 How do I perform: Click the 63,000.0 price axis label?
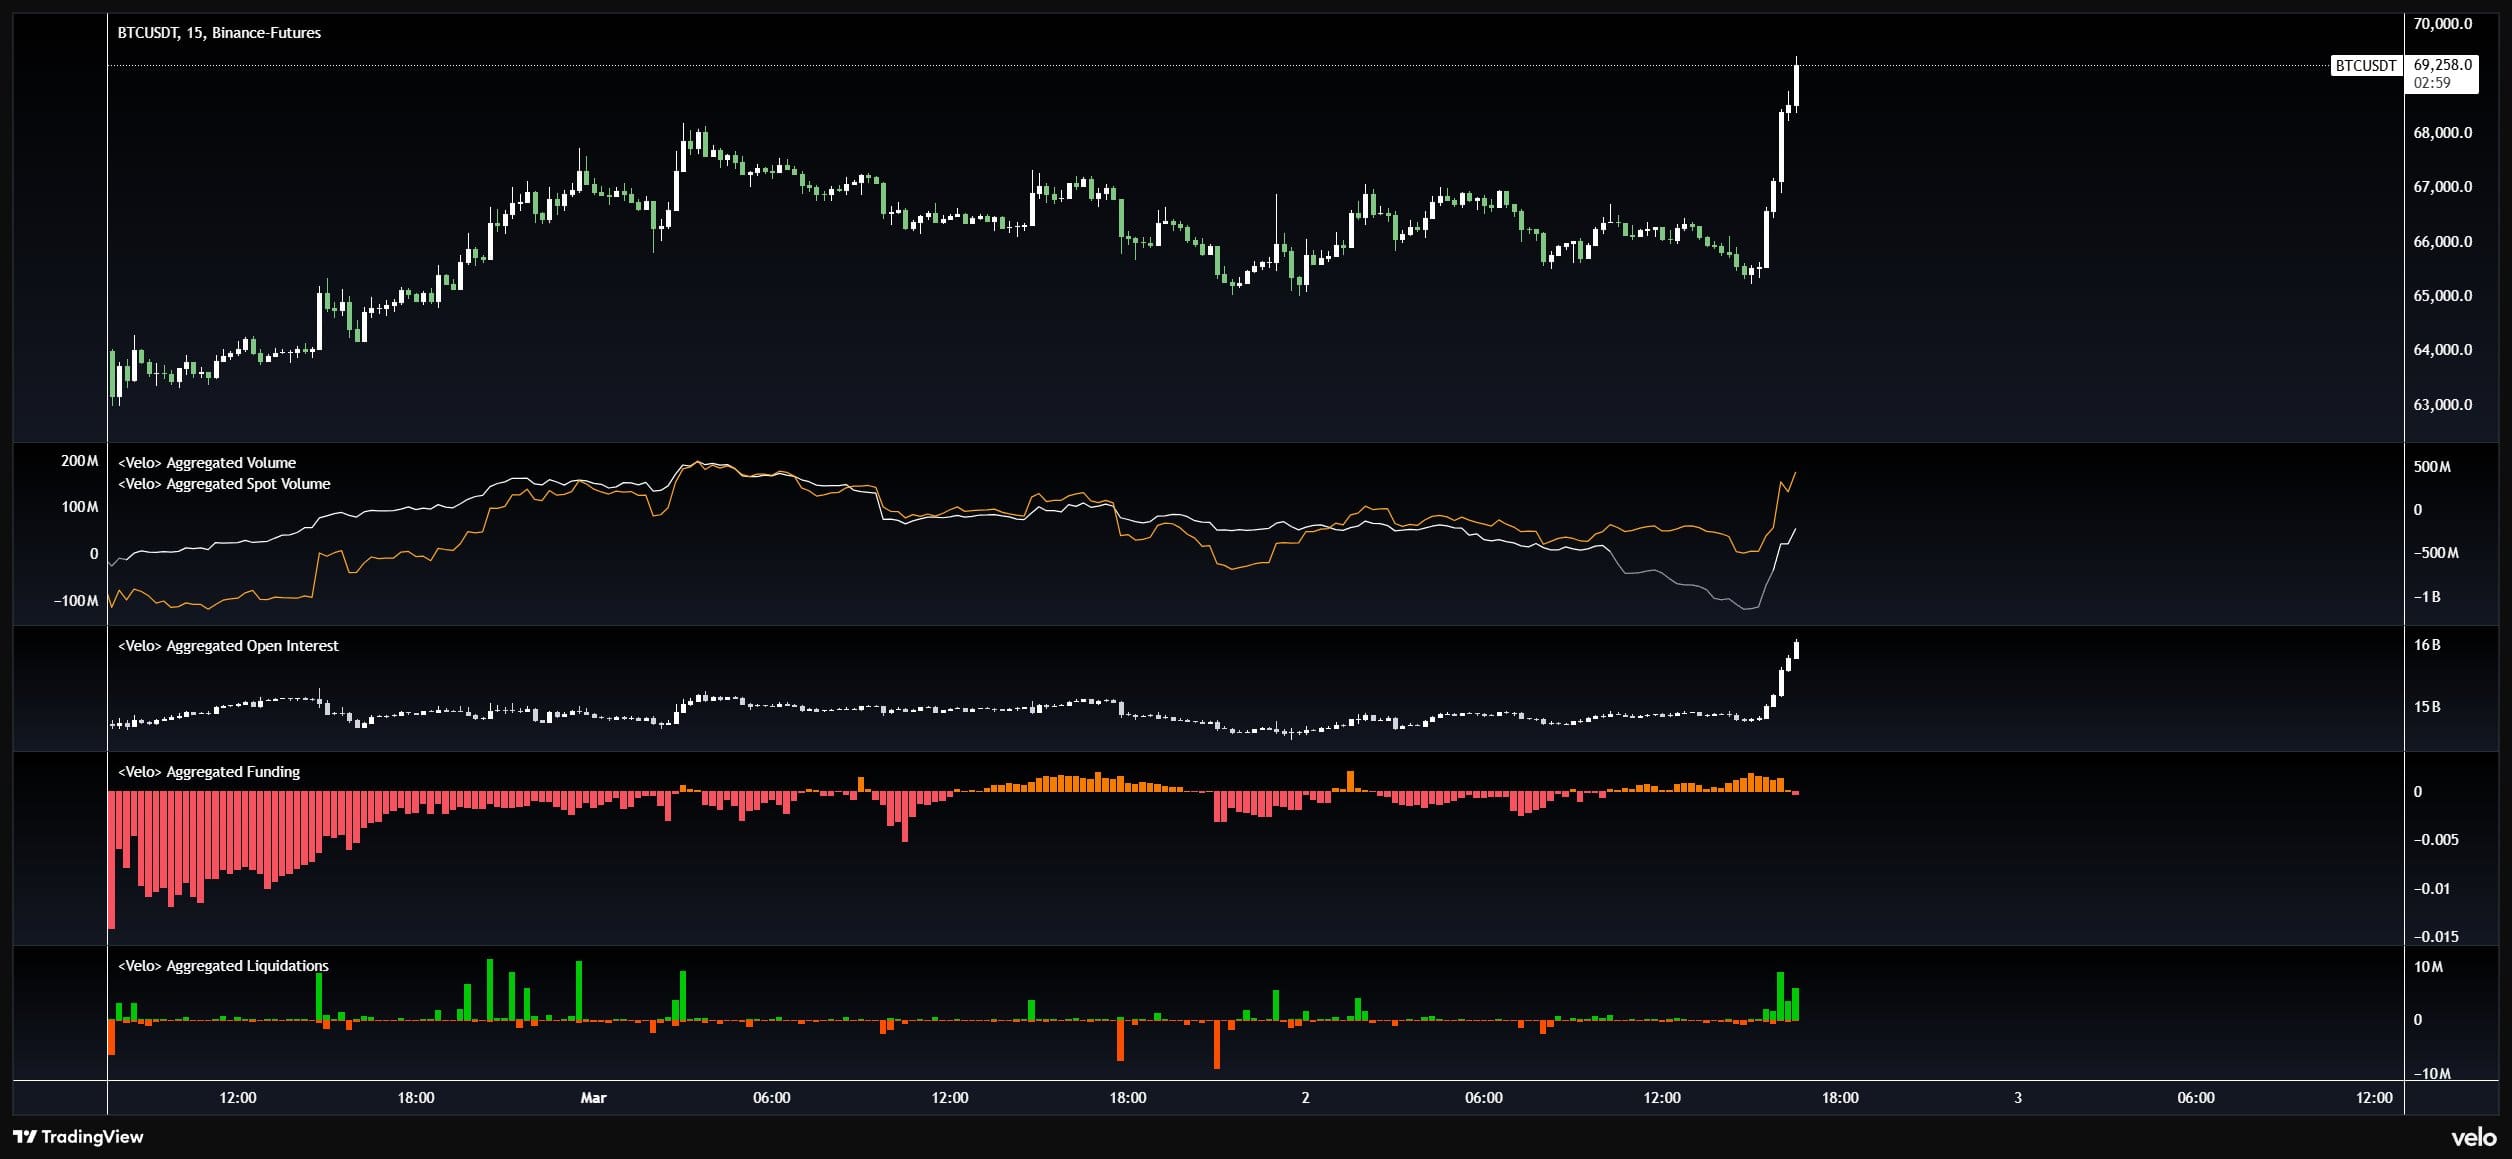tap(2442, 405)
